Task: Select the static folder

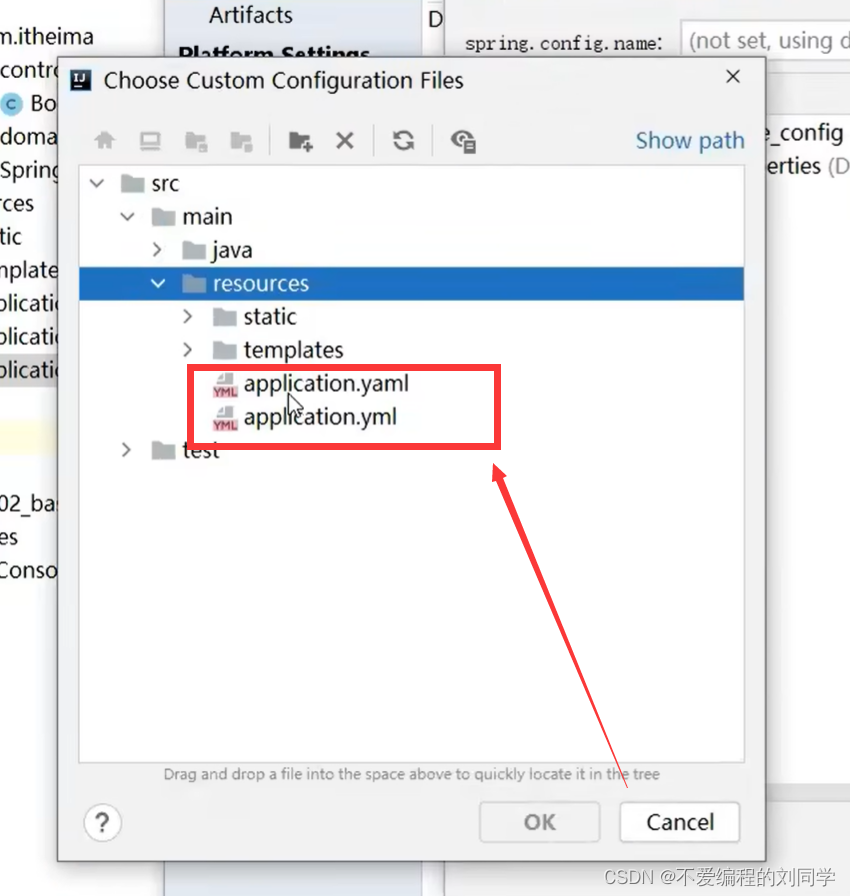Action: click(x=269, y=316)
